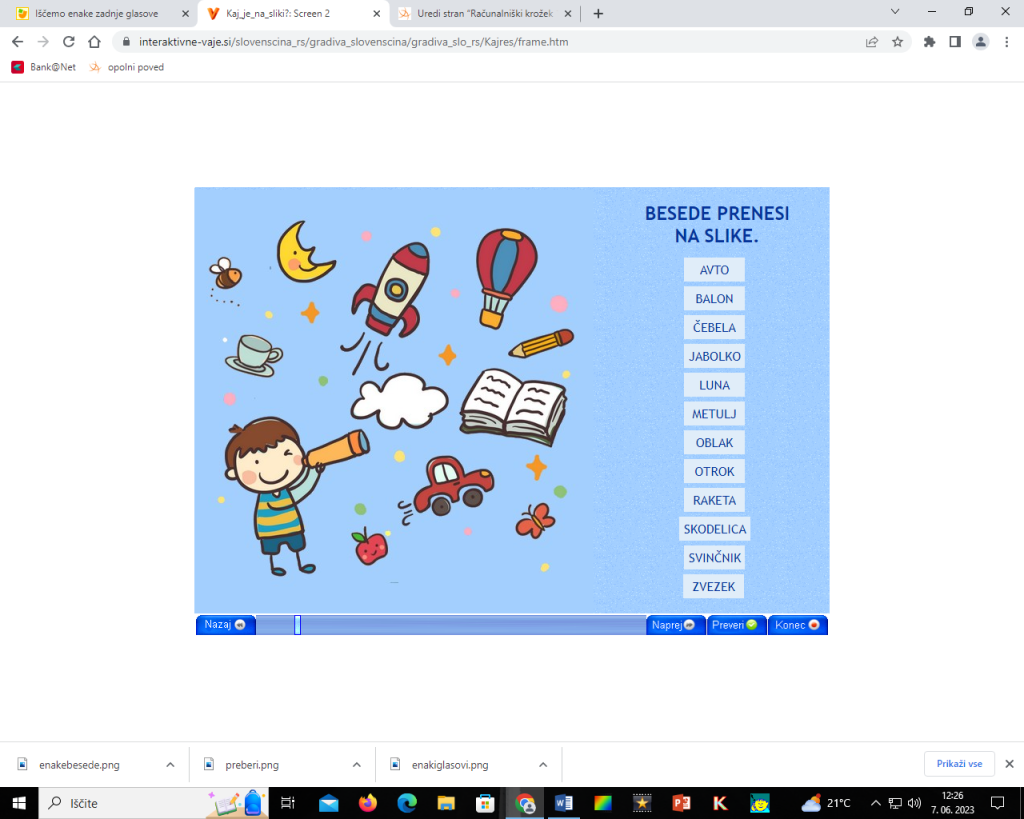The image size is (1024, 819).
Task: Open Word from the Windows taskbar
Action: pos(561,803)
